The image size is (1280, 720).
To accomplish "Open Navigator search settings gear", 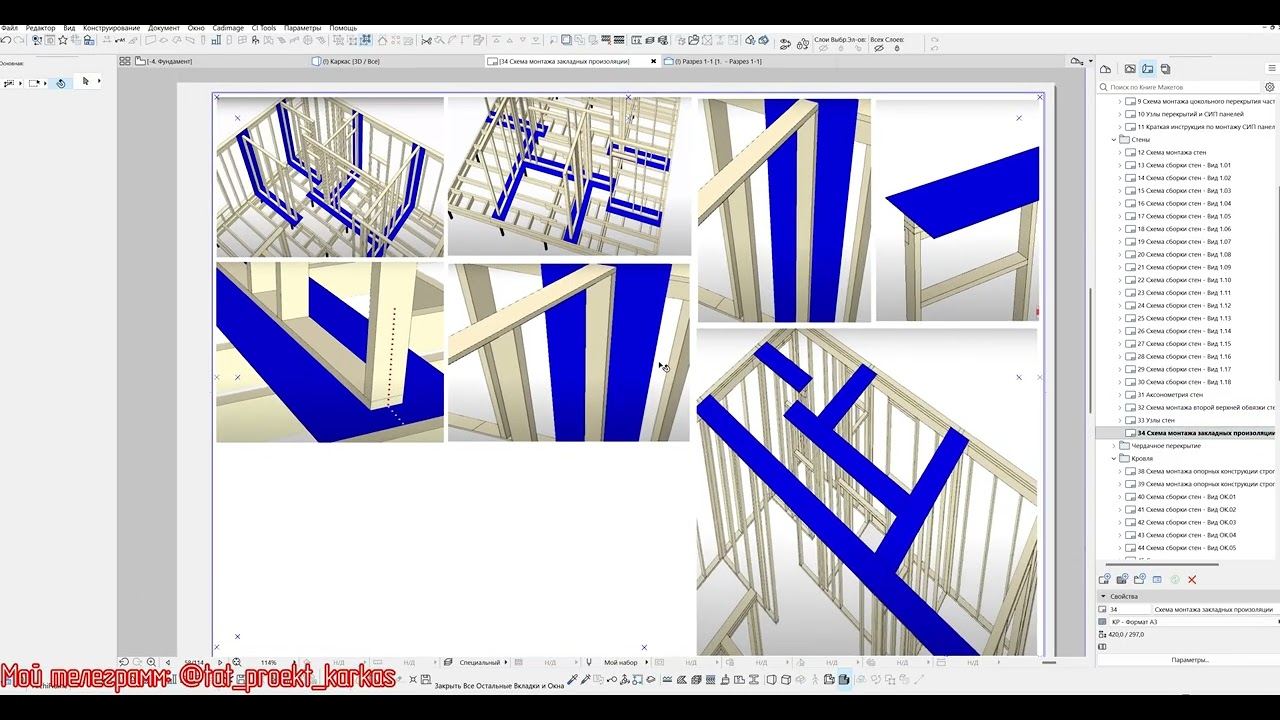I will click(x=1270, y=87).
